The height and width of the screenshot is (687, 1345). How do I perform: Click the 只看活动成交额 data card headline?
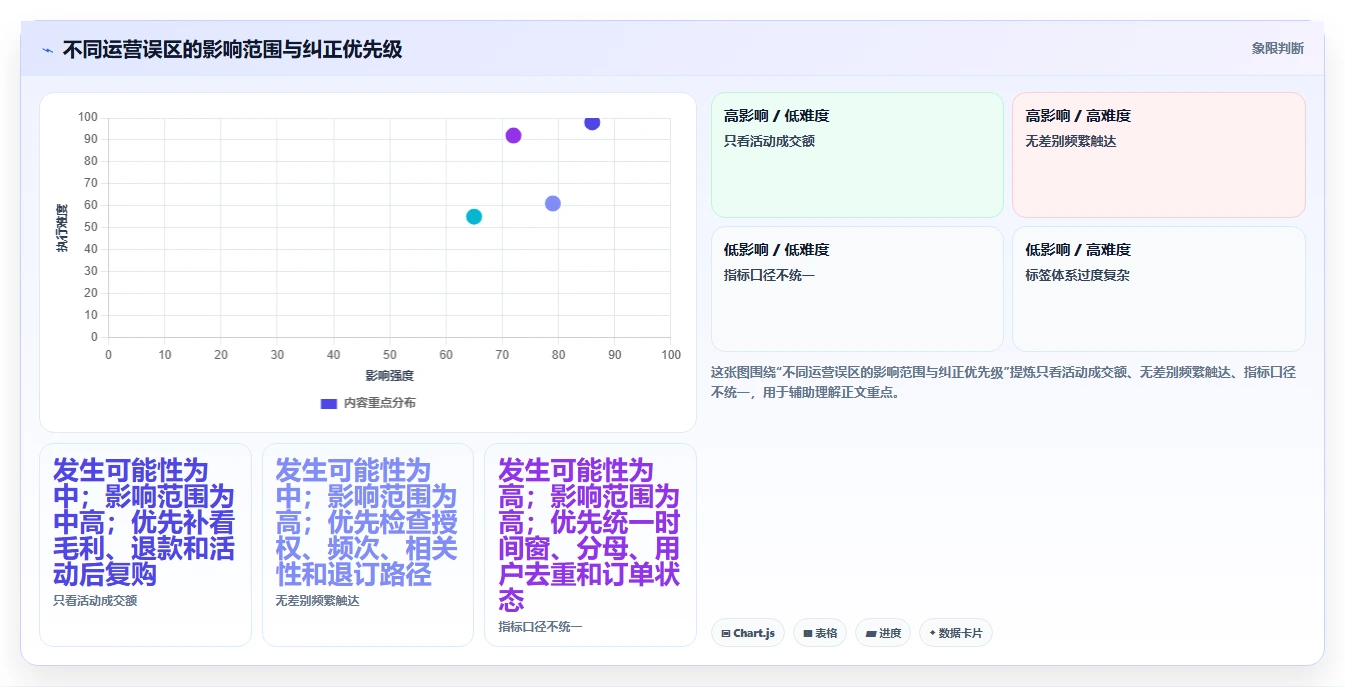[144, 522]
